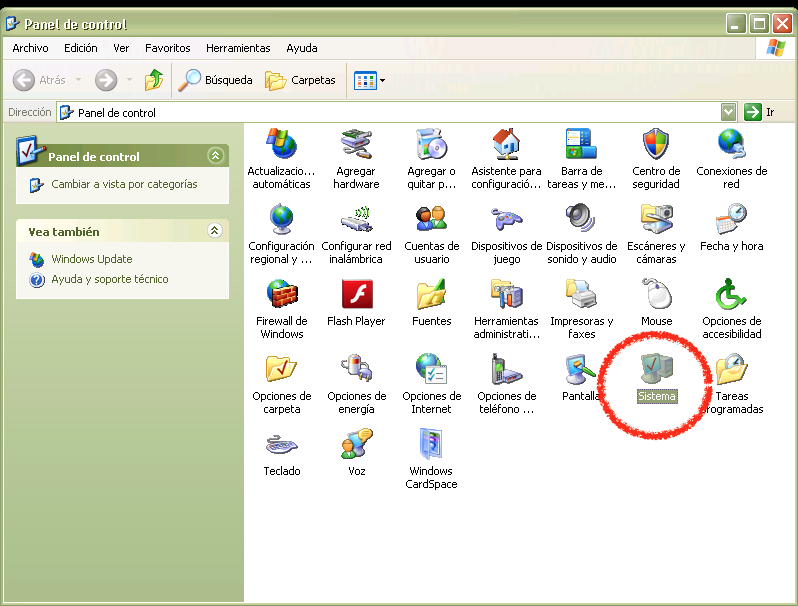This screenshot has height=606, width=798.
Task: Open the address bar dropdown arrow
Action: pos(728,111)
